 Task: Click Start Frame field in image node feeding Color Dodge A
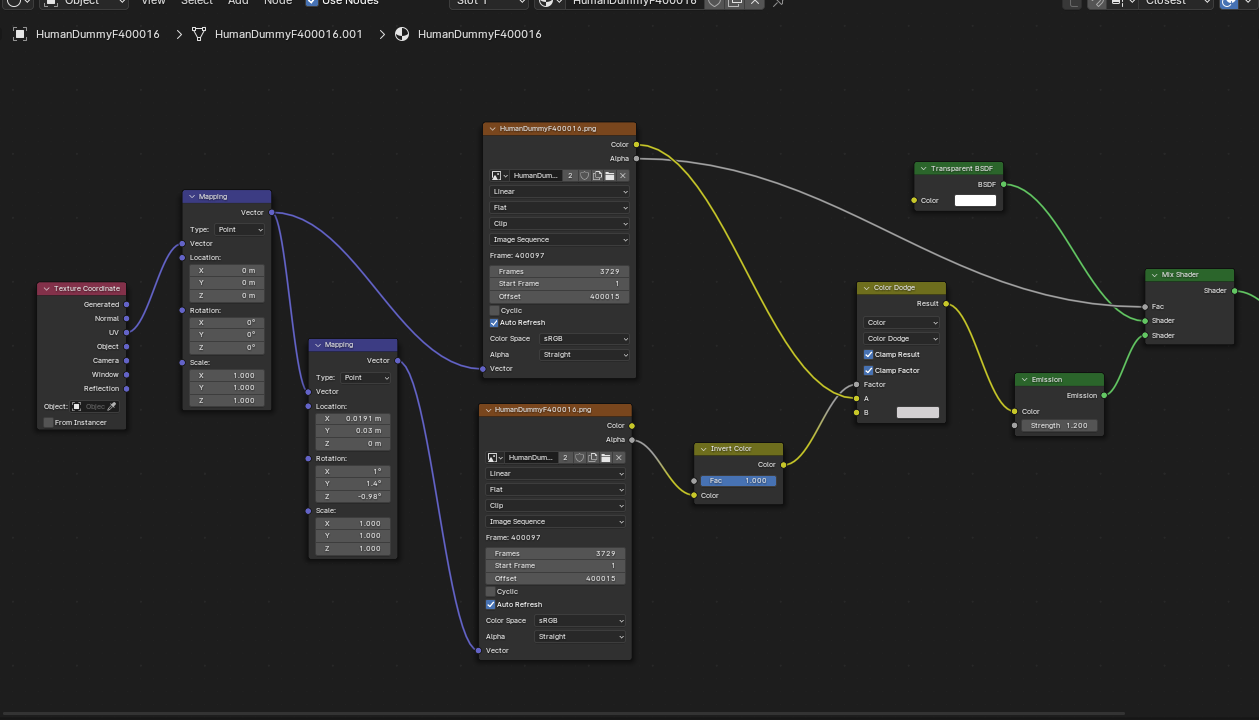(559, 284)
